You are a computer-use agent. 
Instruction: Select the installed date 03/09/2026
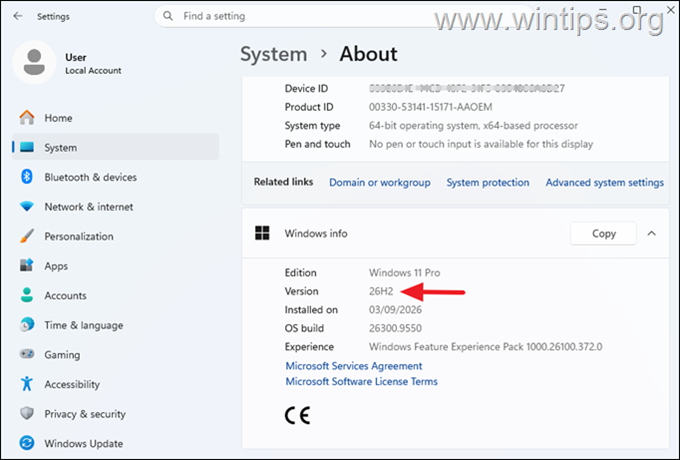pos(395,310)
